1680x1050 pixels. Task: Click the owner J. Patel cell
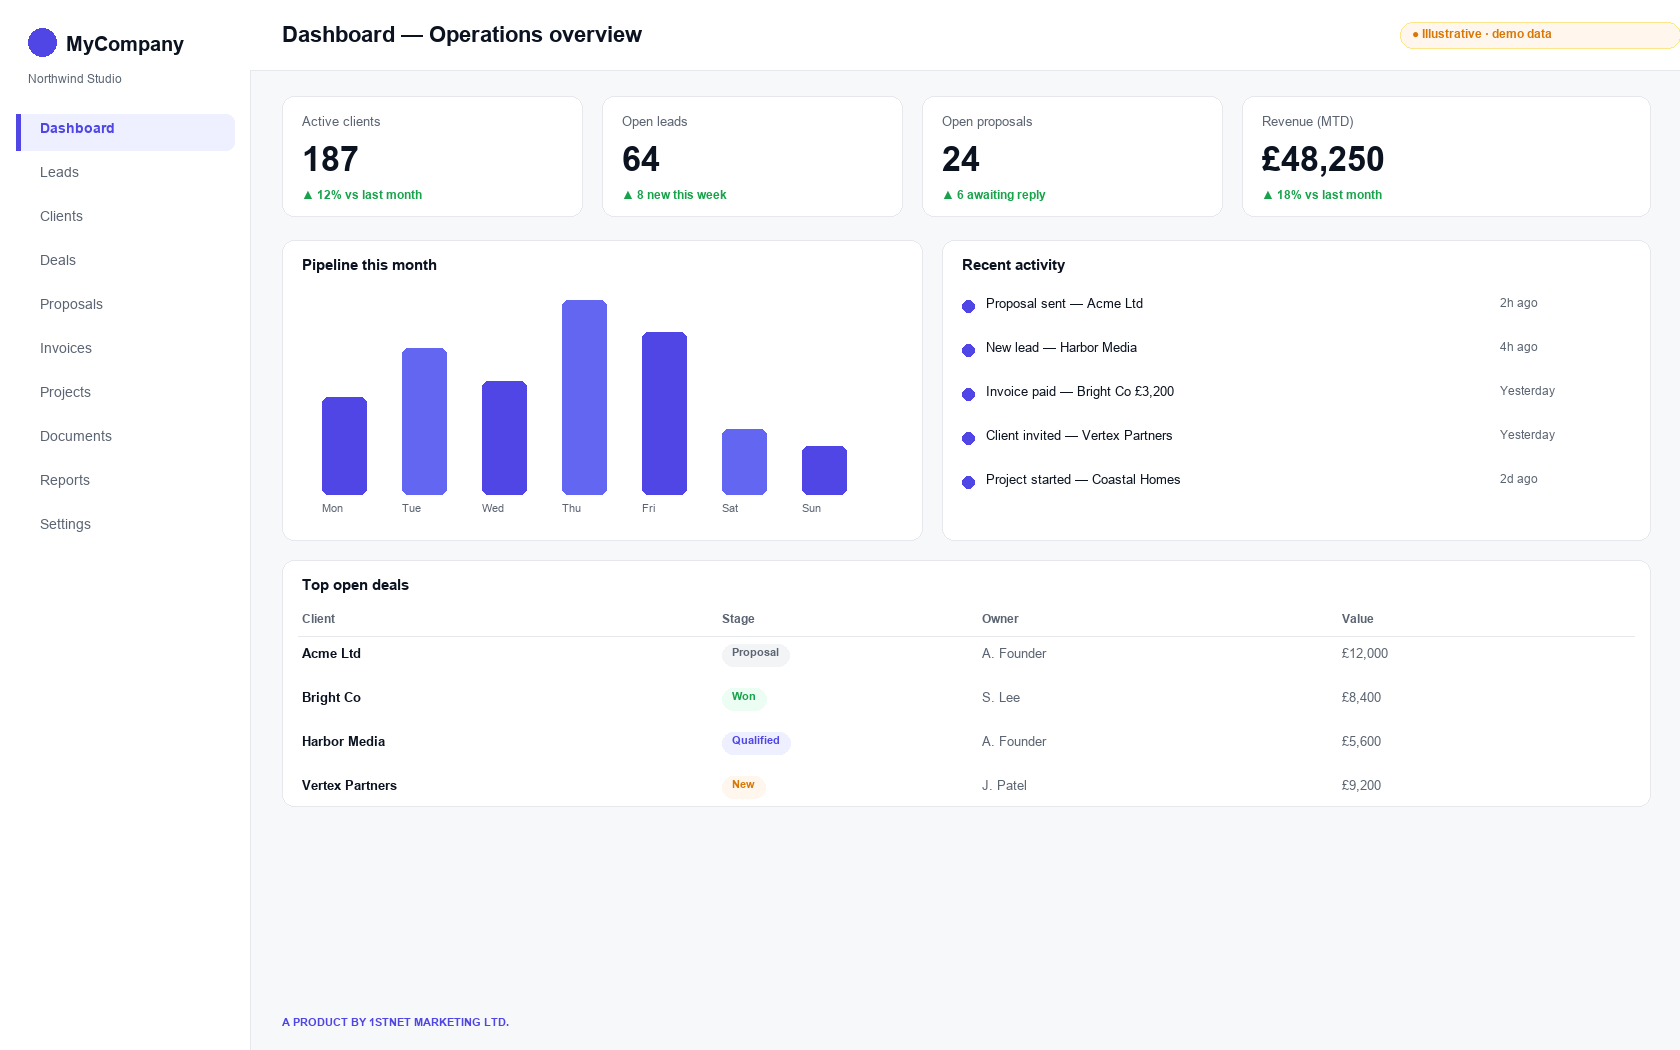point(1004,786)
